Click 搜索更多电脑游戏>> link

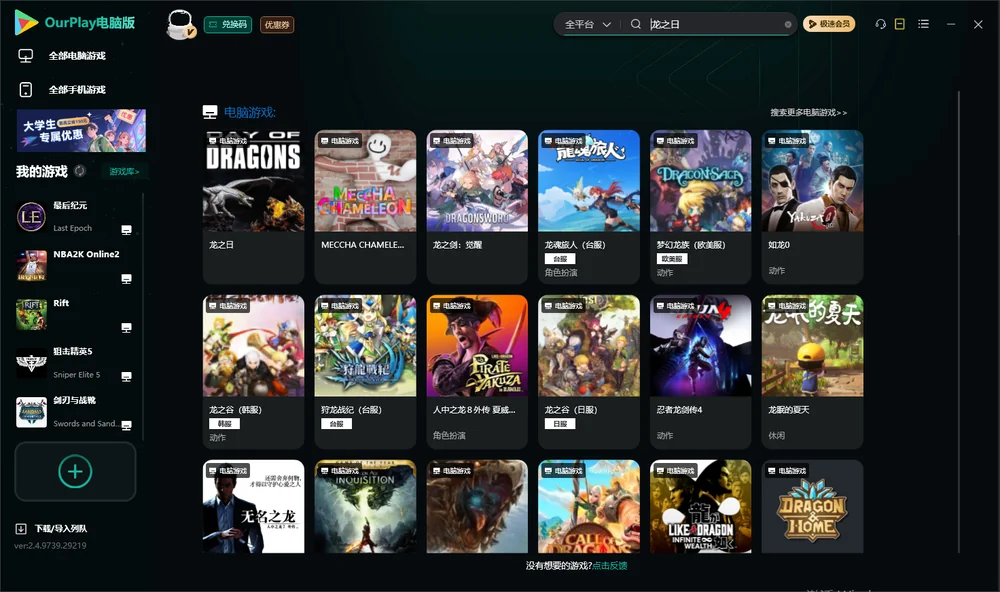tap(808, 113)
